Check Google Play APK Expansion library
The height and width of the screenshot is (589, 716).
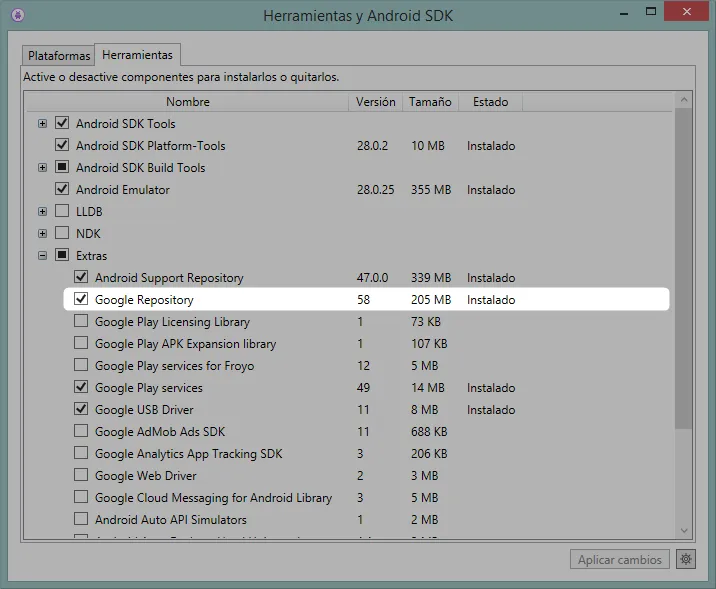81,343
